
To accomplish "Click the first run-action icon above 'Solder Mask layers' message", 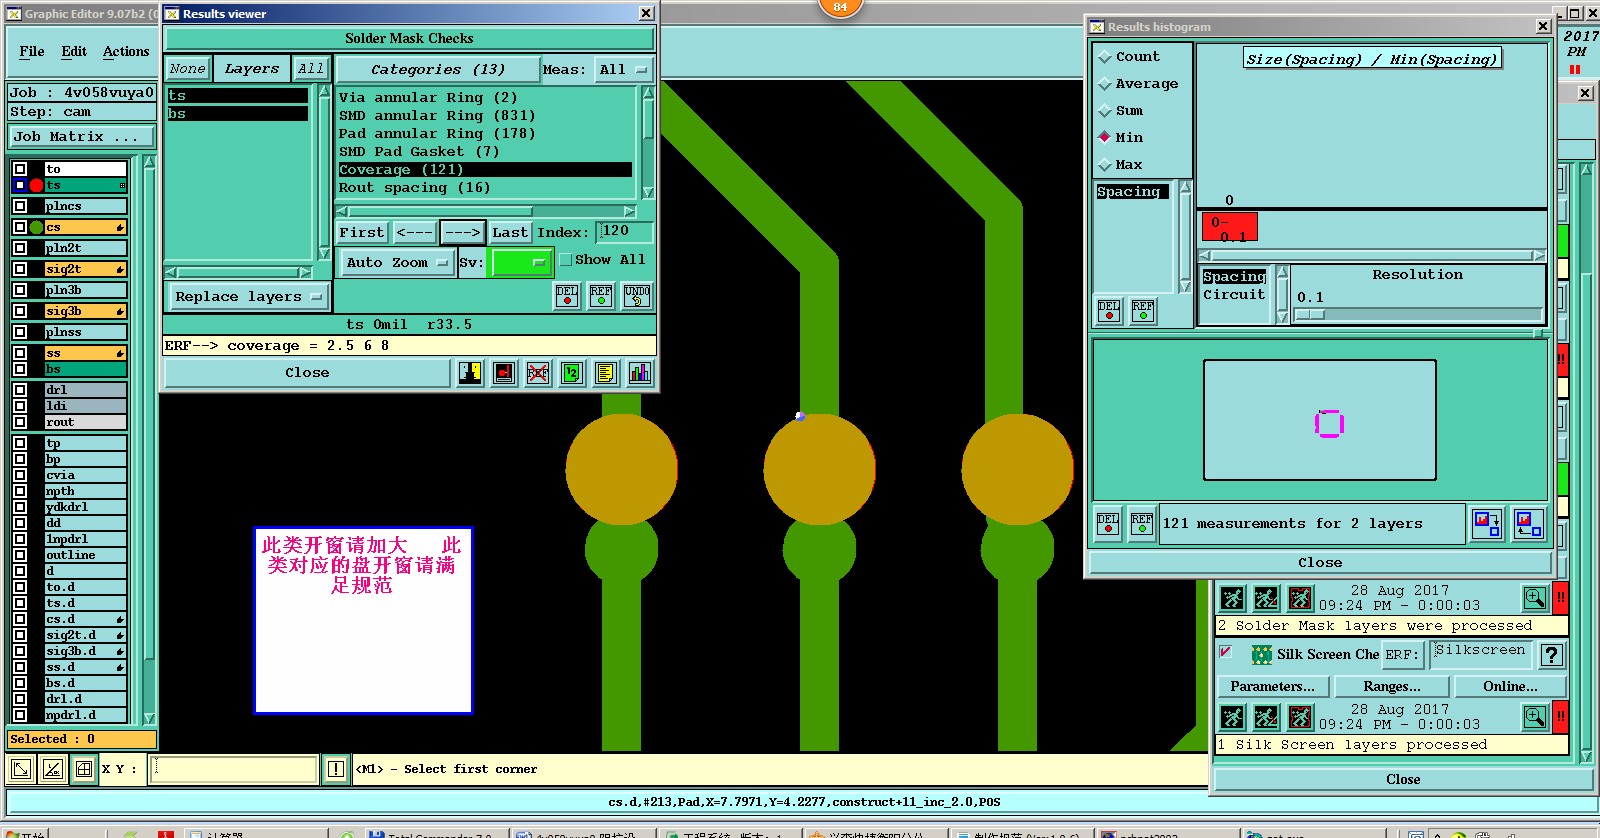I will point(1232,598).
